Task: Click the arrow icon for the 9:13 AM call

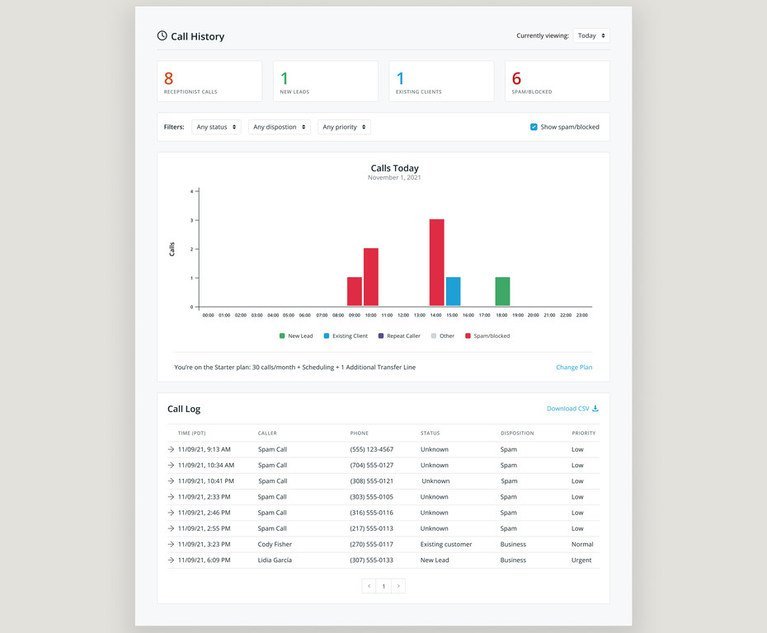Action: click(170, 449)
